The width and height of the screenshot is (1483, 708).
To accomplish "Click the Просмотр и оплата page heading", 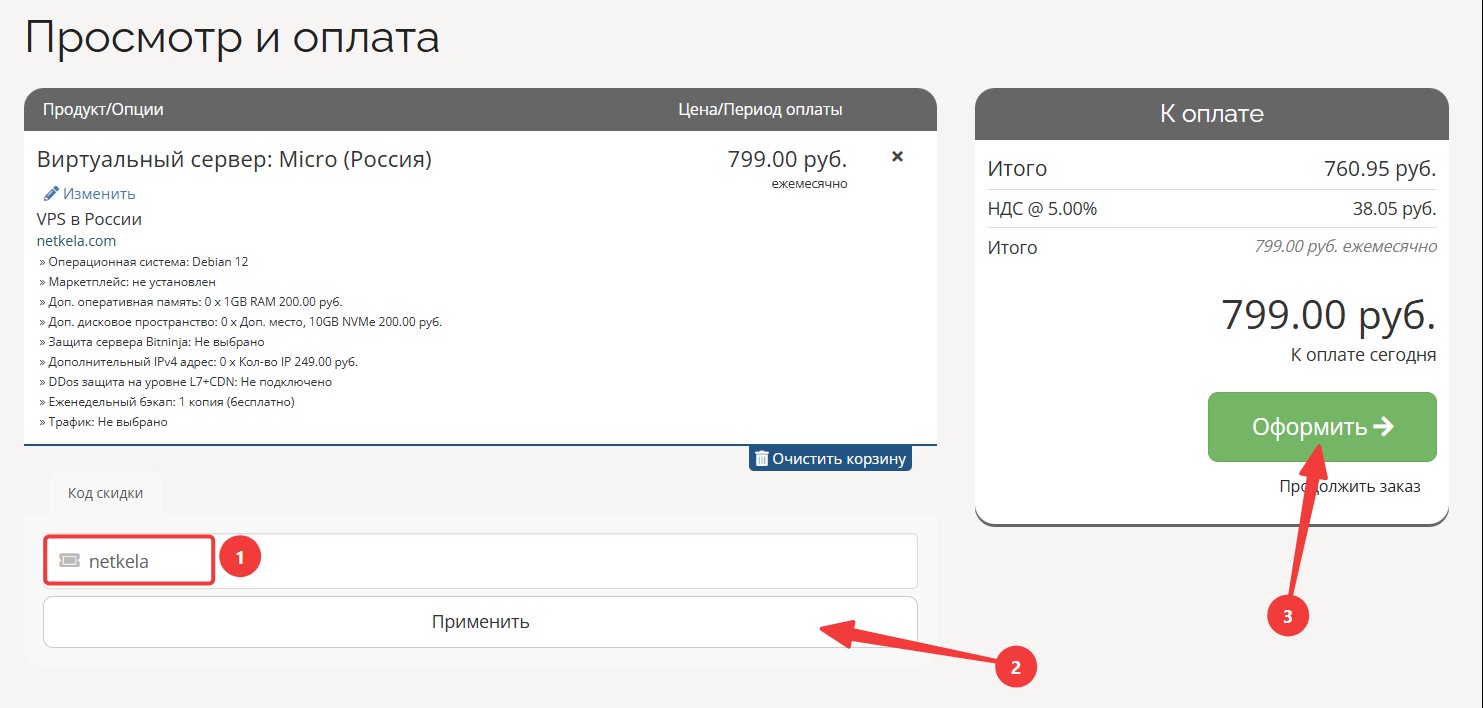I will (232, 38).
